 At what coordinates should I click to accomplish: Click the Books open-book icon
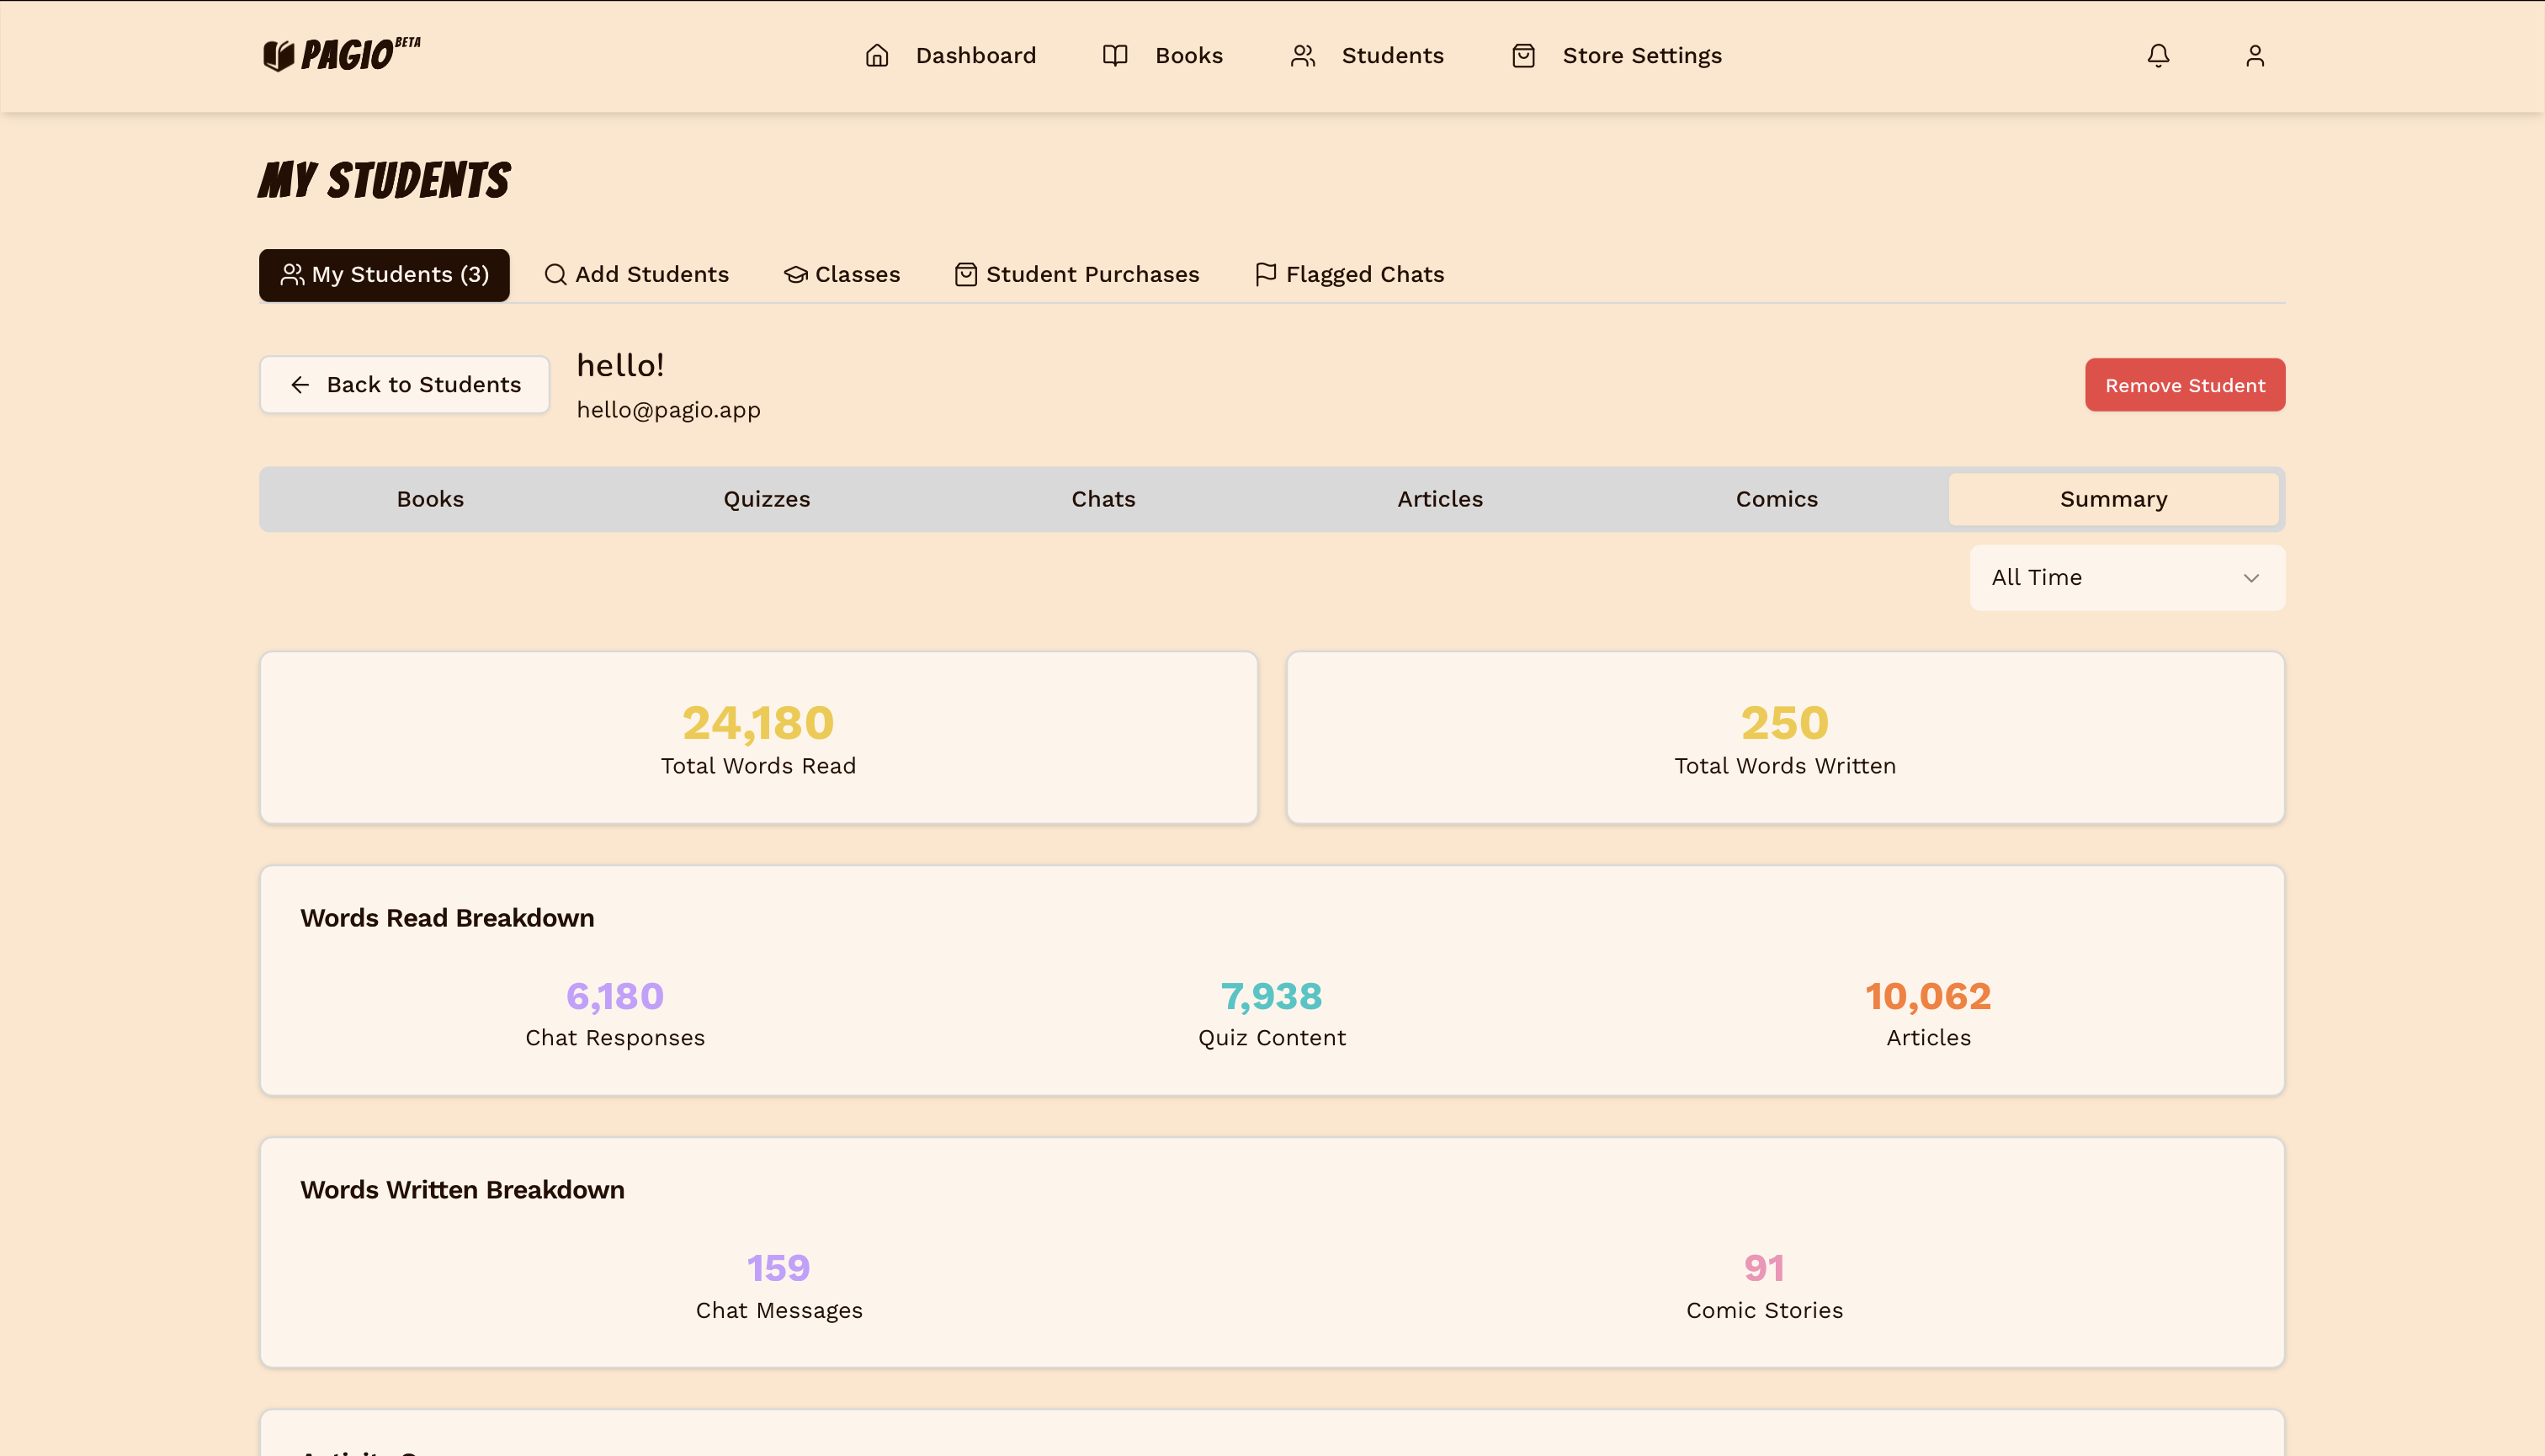pos(1115,56)
